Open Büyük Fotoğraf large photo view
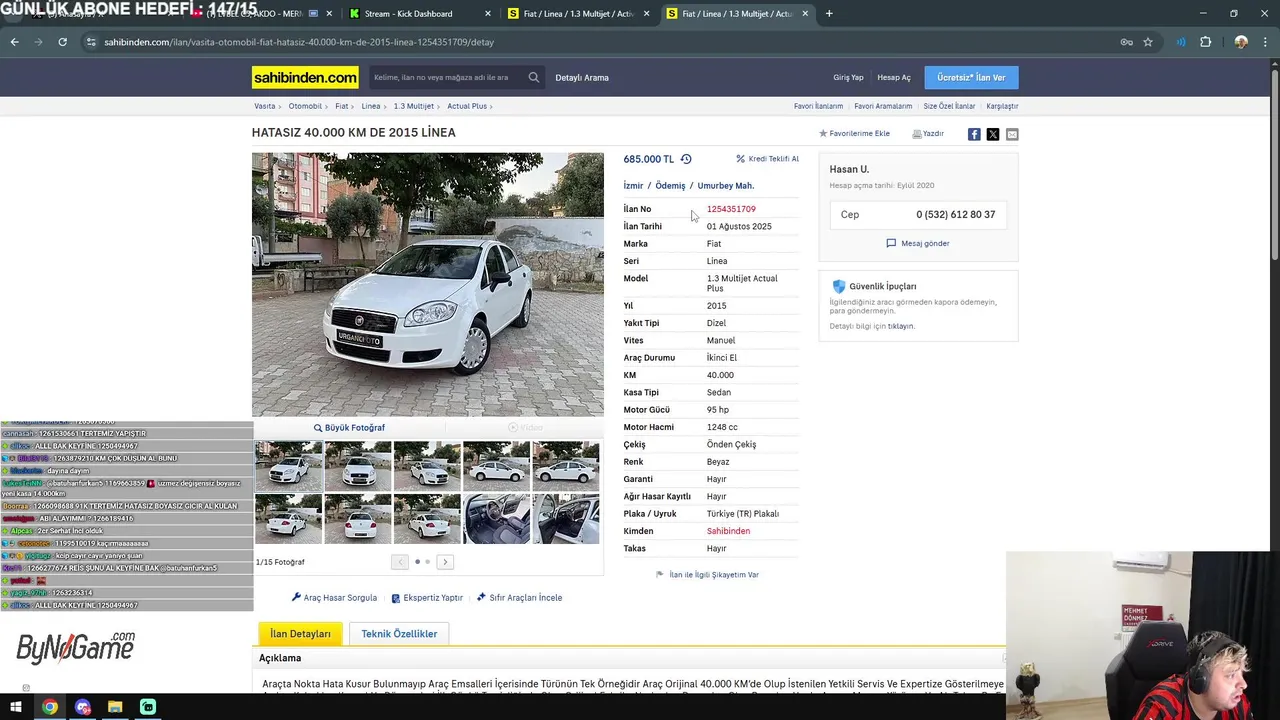The image size is (1280, 720). (x=349, y=427)
